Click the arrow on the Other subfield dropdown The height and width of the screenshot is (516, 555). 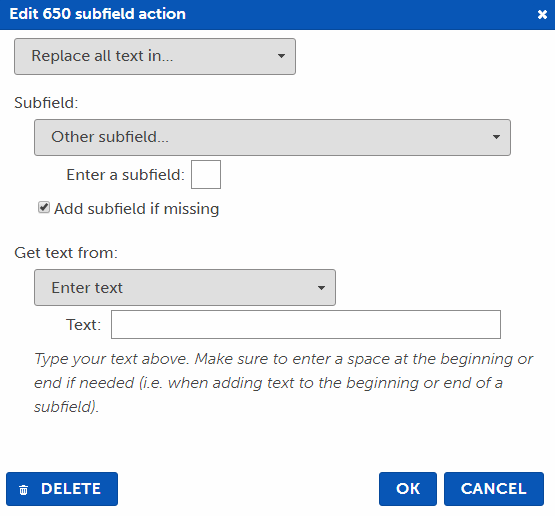[496, 137]
